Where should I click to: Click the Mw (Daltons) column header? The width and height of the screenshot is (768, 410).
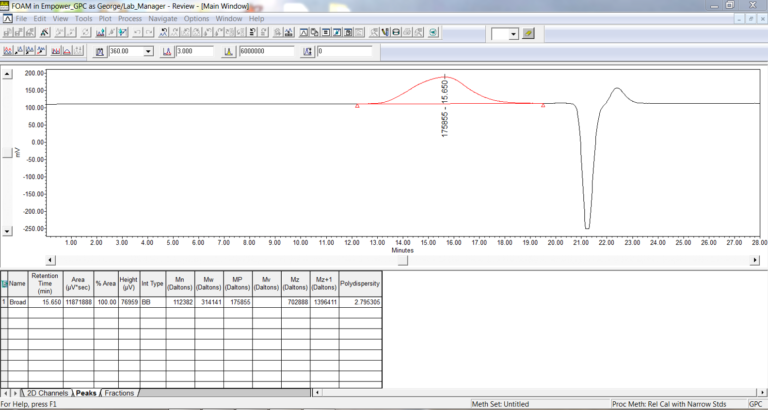tap(209, 284)
